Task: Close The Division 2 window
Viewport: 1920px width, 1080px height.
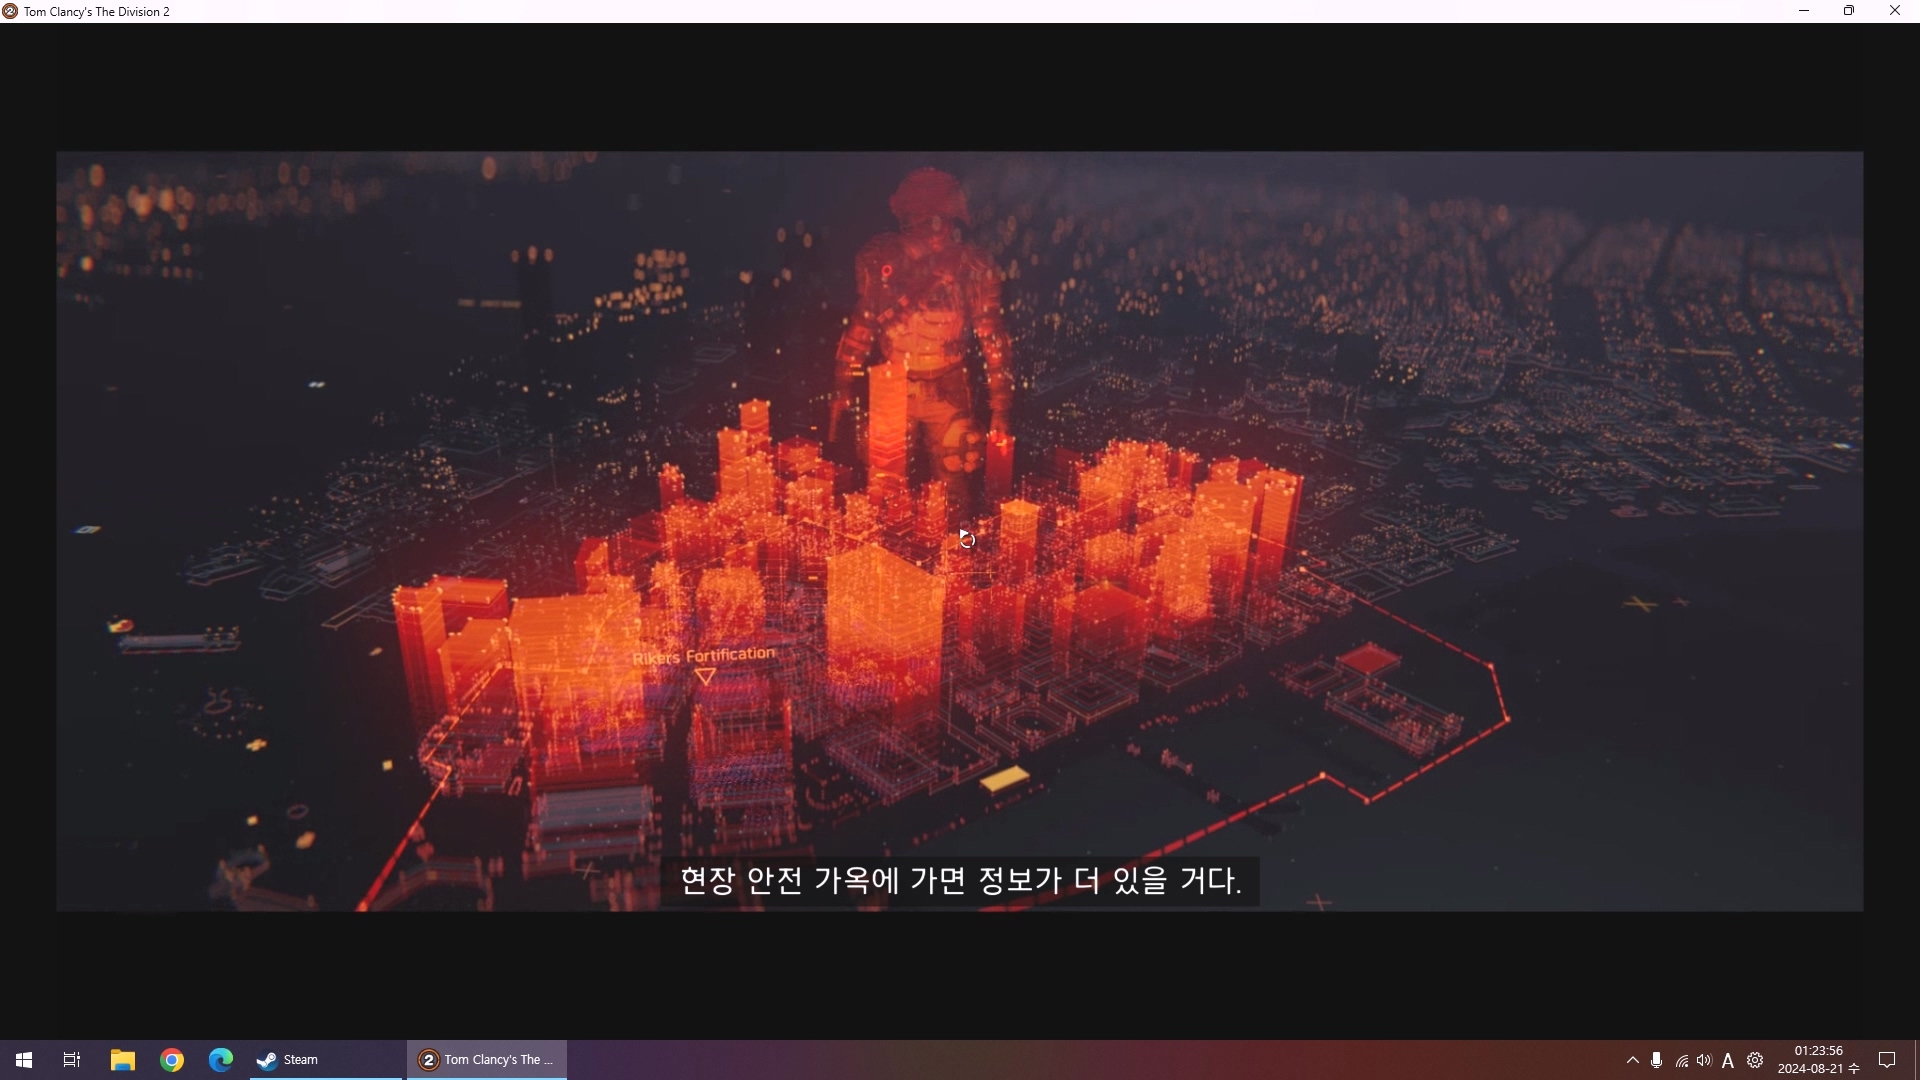Action: click(x=1895, y=11)
